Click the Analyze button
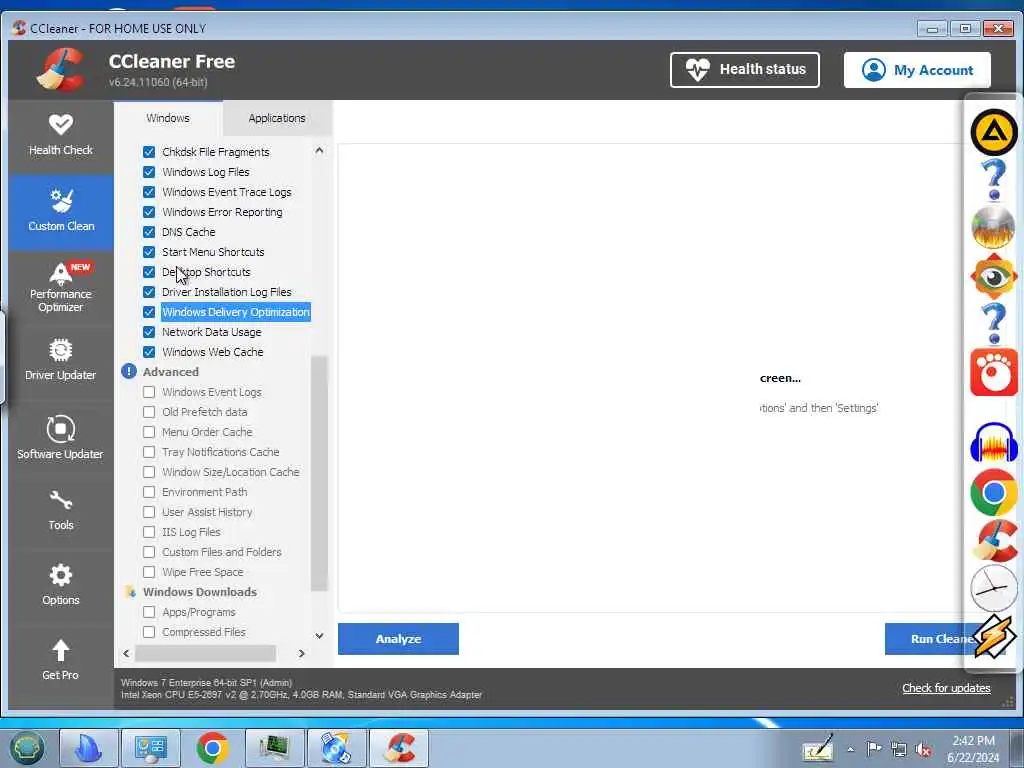Image resolution: width=1024 pixels, height=768 pixels. pyautogui.click(x=398, y=639)
